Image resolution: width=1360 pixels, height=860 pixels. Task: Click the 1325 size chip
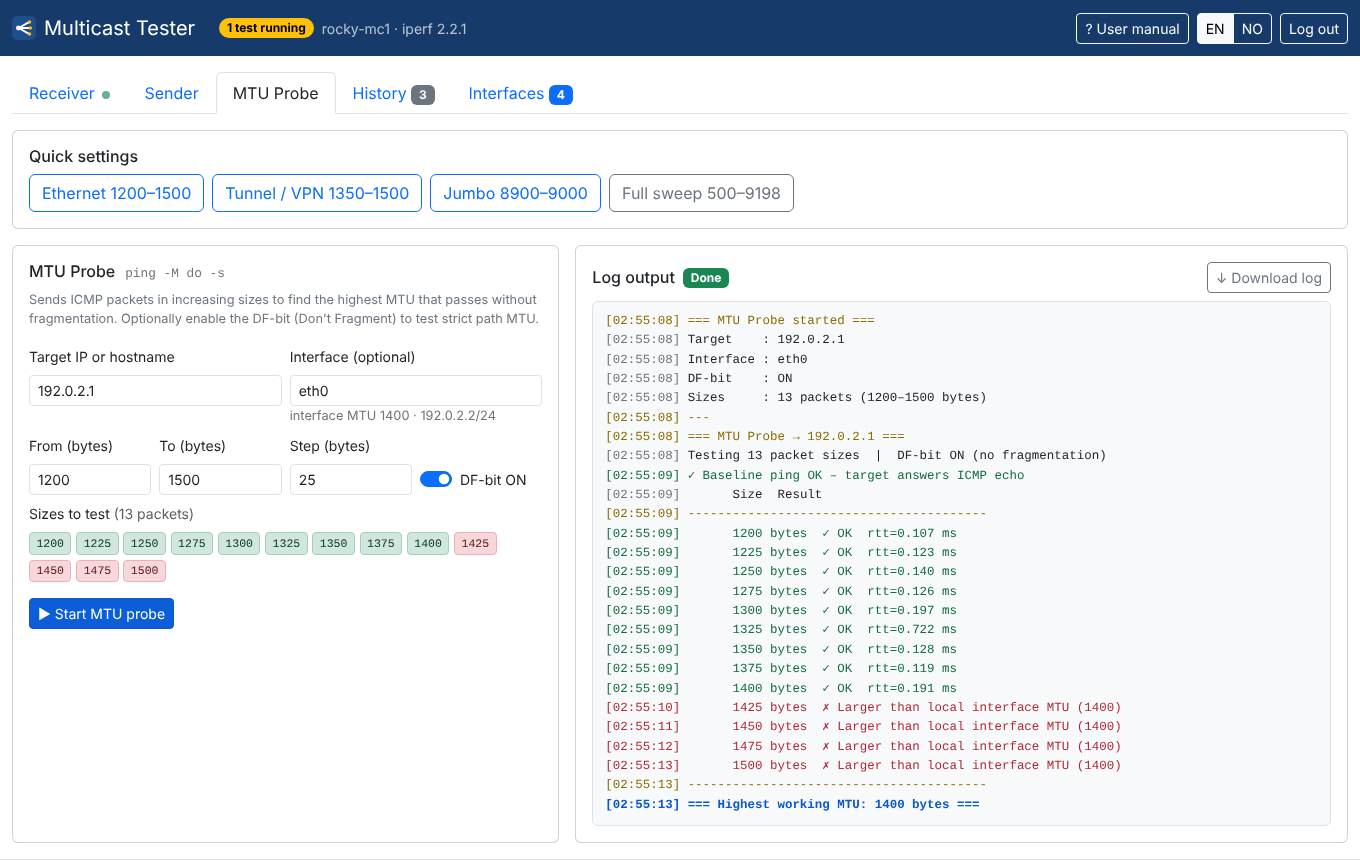[x=286, y=543]
